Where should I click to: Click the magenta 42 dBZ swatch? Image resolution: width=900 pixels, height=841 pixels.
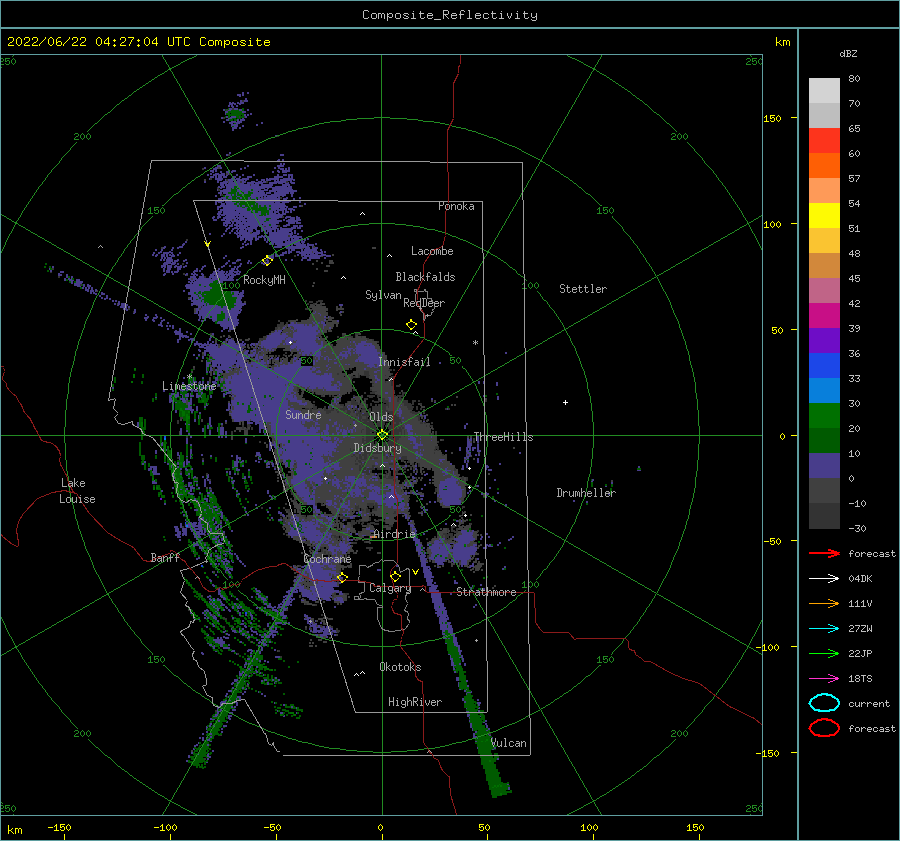pos(824,315)
